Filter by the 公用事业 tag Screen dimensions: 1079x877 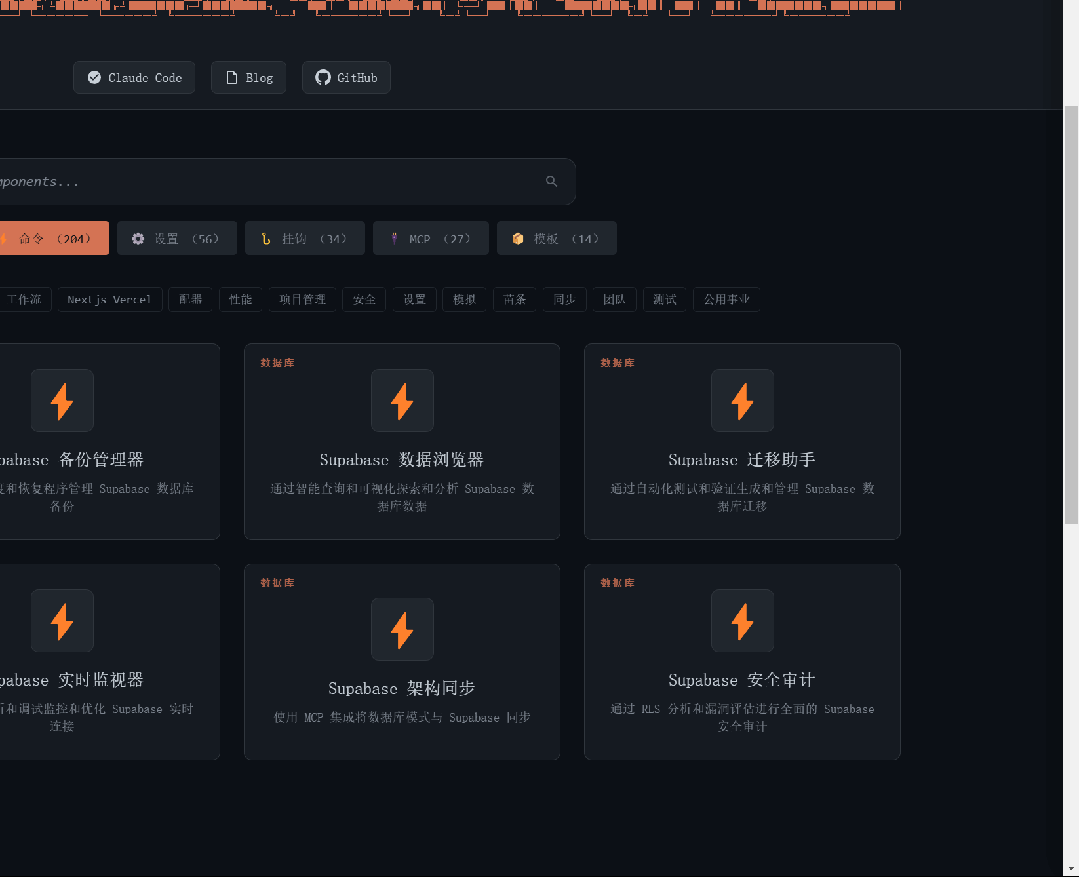(x=727, y=299)
